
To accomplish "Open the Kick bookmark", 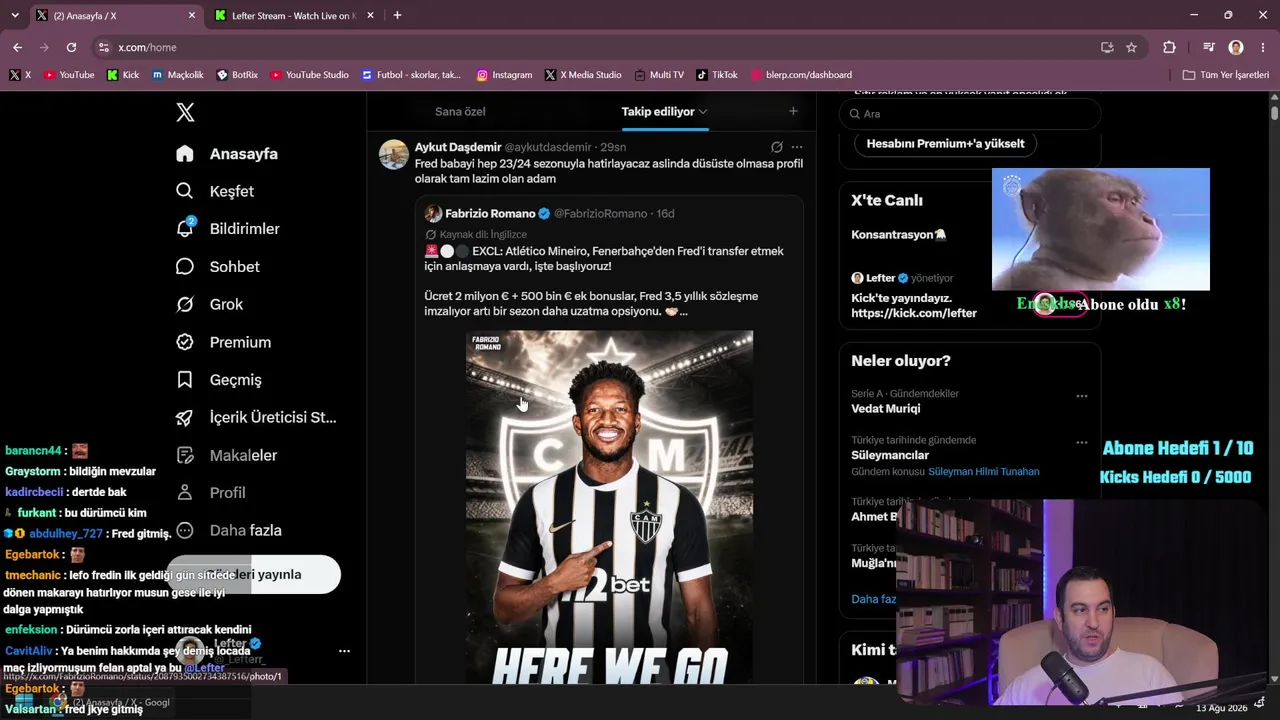I will click(x=123, y=75).
